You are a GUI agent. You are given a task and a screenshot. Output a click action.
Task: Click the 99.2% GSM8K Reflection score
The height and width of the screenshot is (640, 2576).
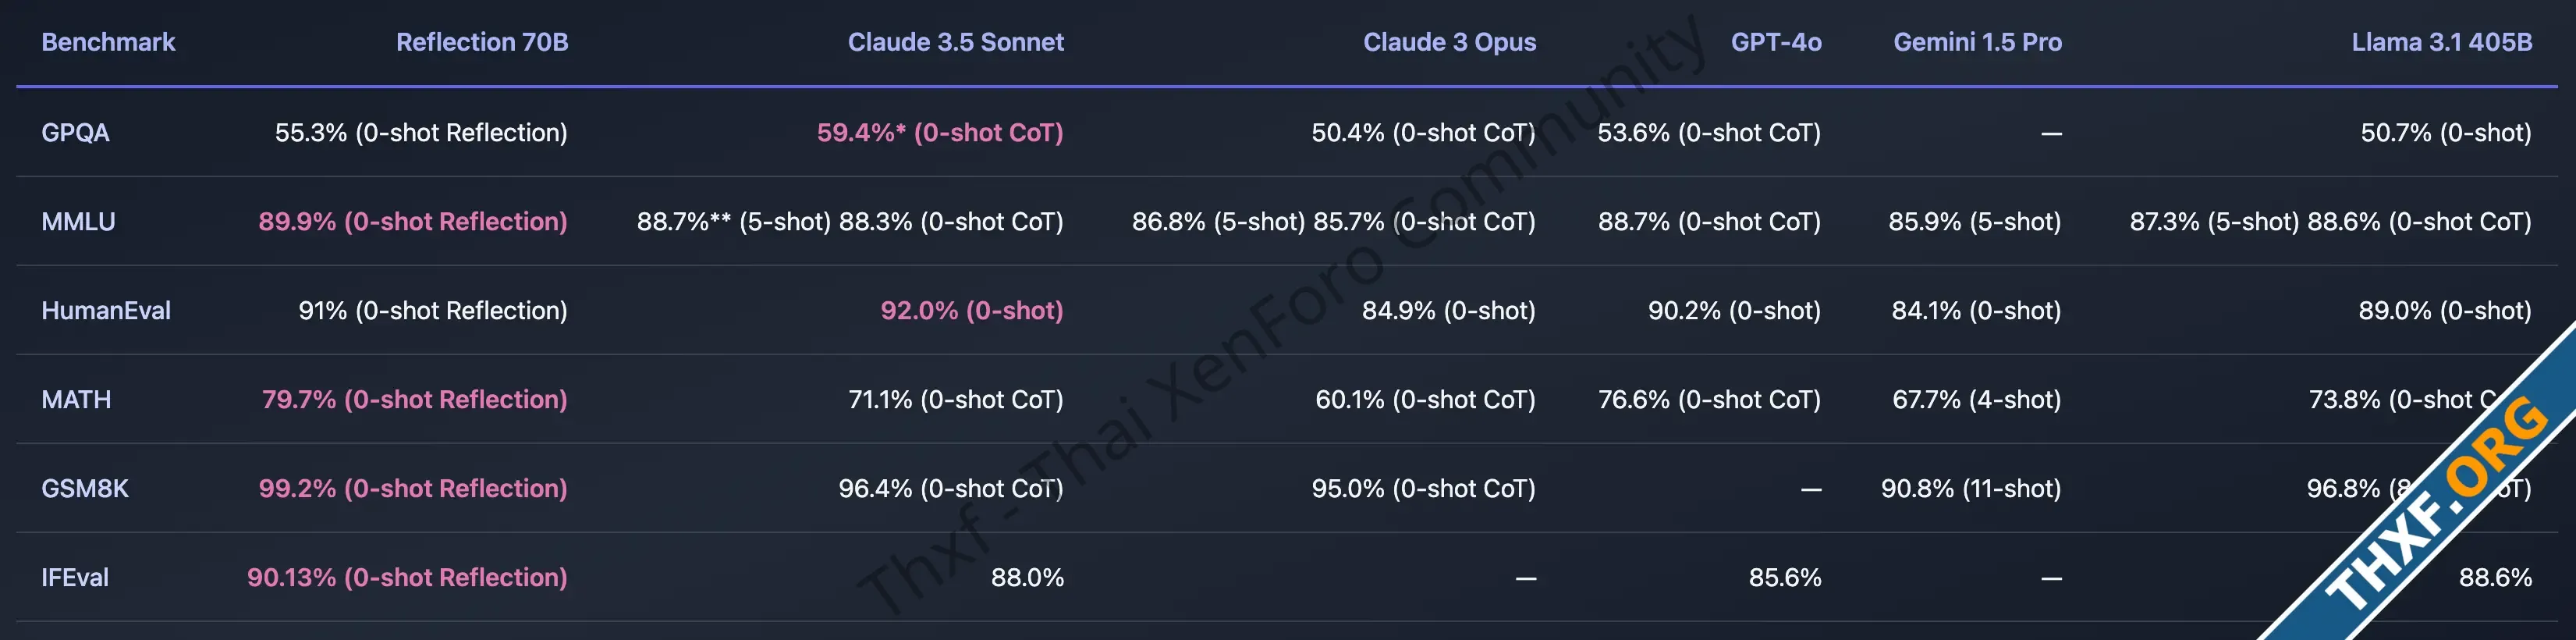coord(413,488)
